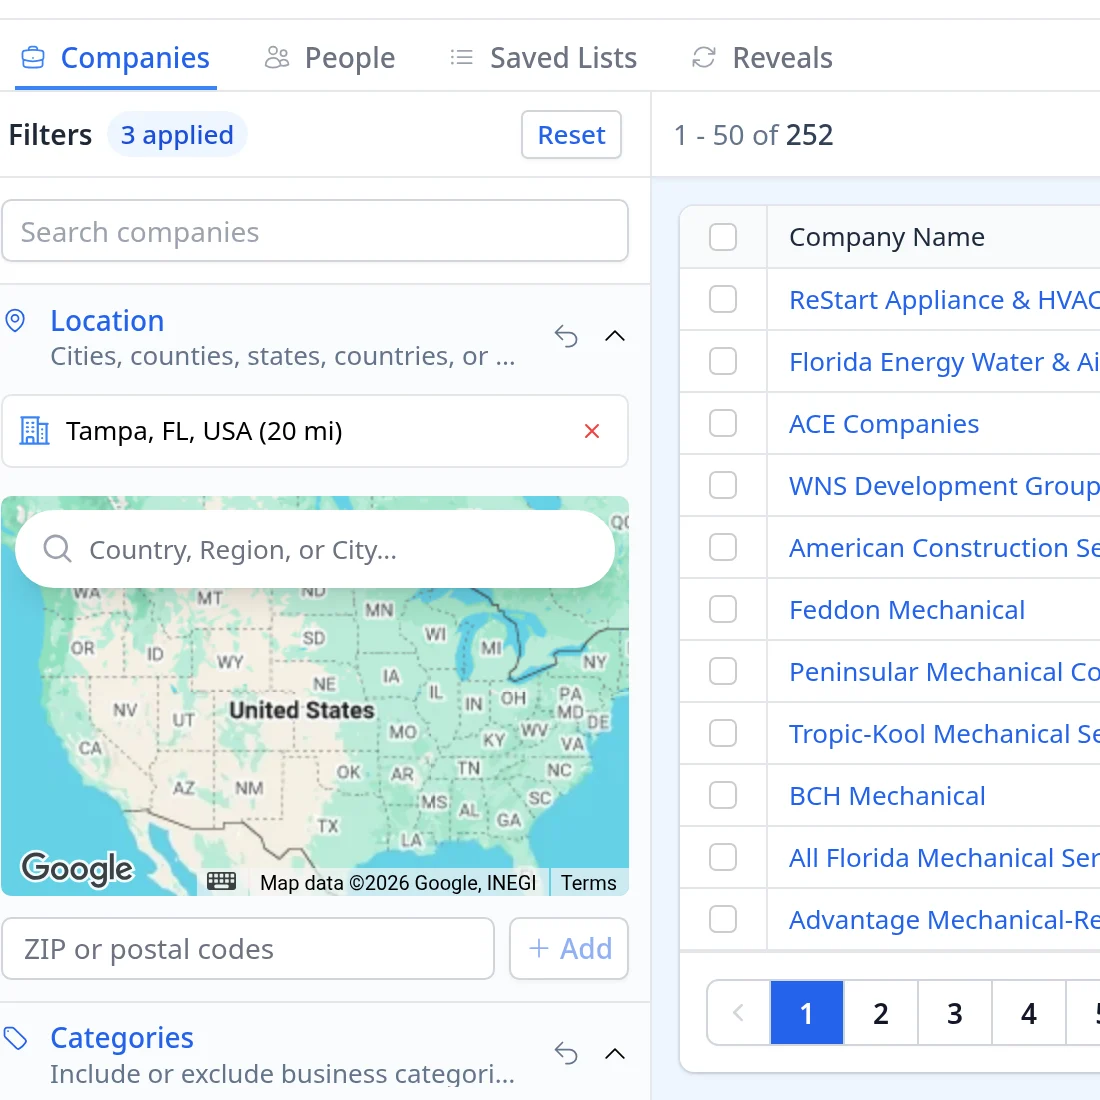
Task: Check the All Florida Mechanical row
Action: tap(723, 857)
